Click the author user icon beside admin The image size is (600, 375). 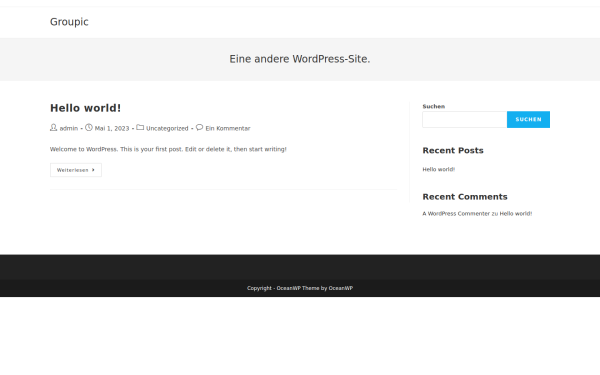point(53,127)
